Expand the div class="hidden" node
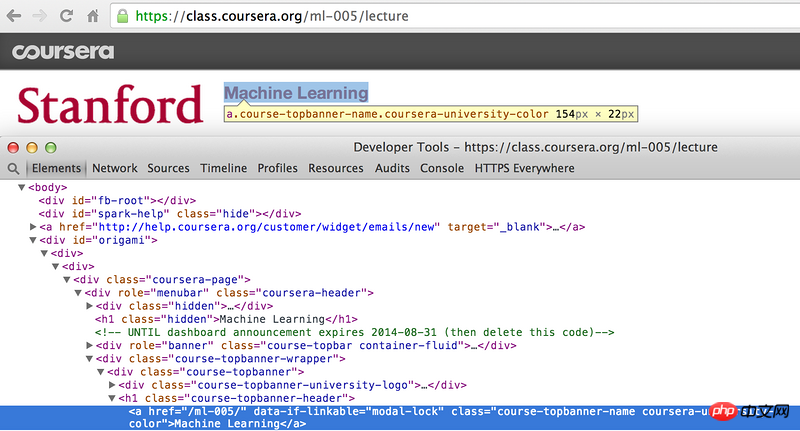 point(89,306)
